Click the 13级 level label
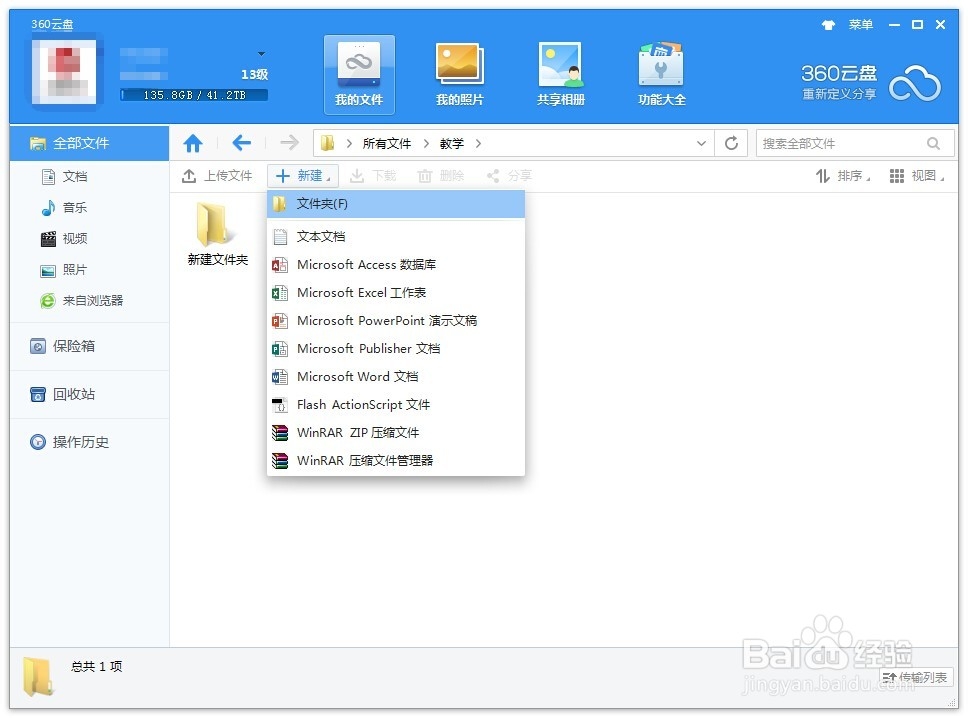Image resolution: width=968 pixels, height=718 pixels. (254, 75)
